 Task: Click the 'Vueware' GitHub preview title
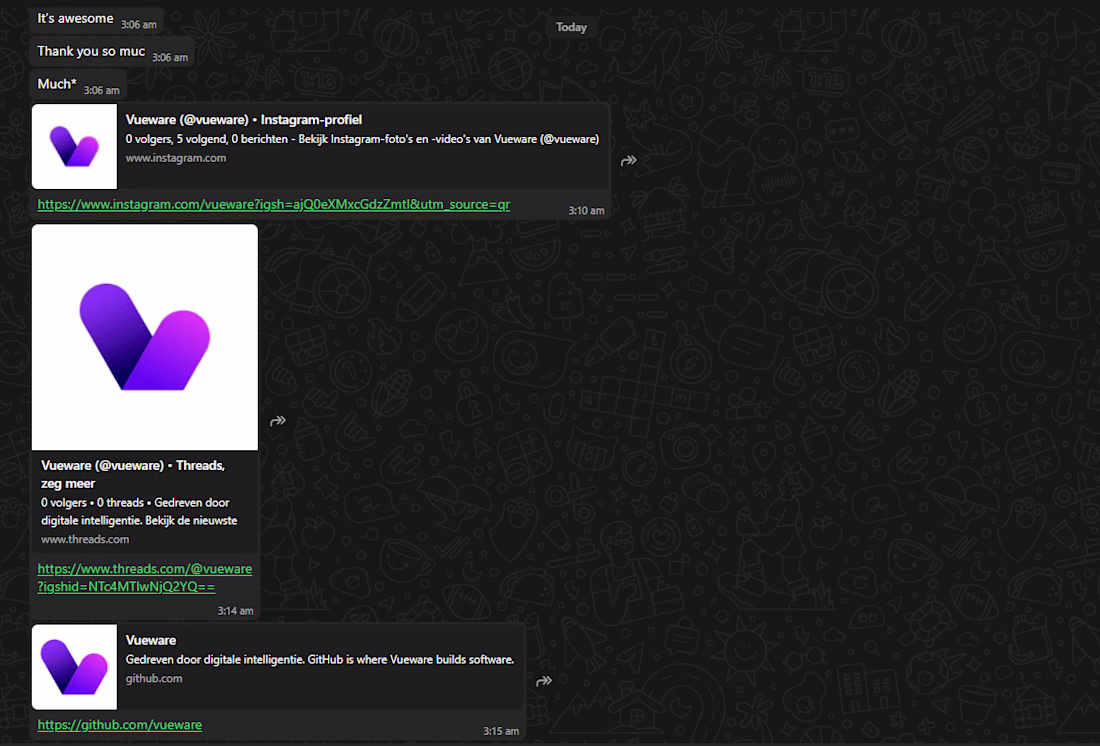click(151, 640)
